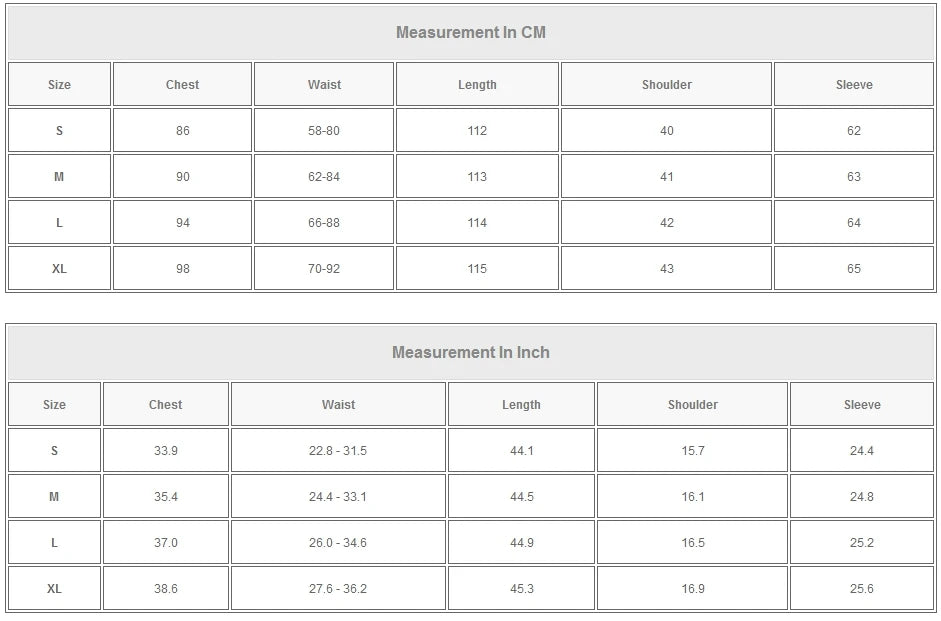Click the Shoulder header in the CM table

(667, 85)
